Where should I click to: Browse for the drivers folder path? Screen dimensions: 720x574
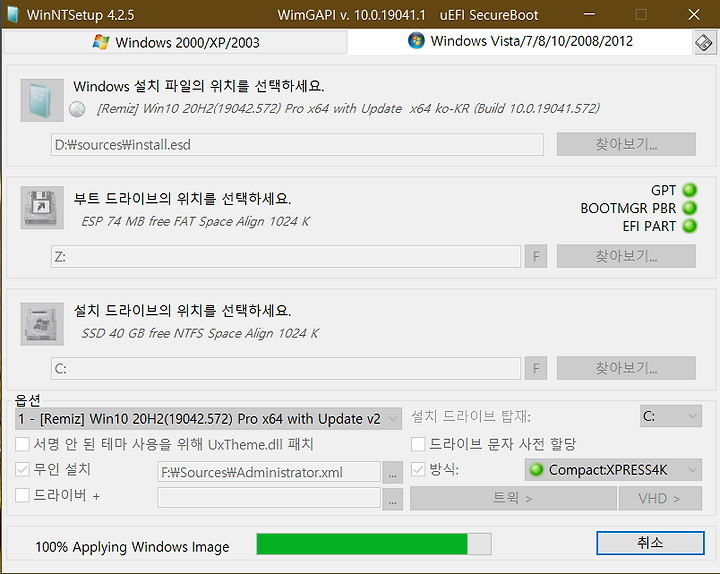click(393, 499)
